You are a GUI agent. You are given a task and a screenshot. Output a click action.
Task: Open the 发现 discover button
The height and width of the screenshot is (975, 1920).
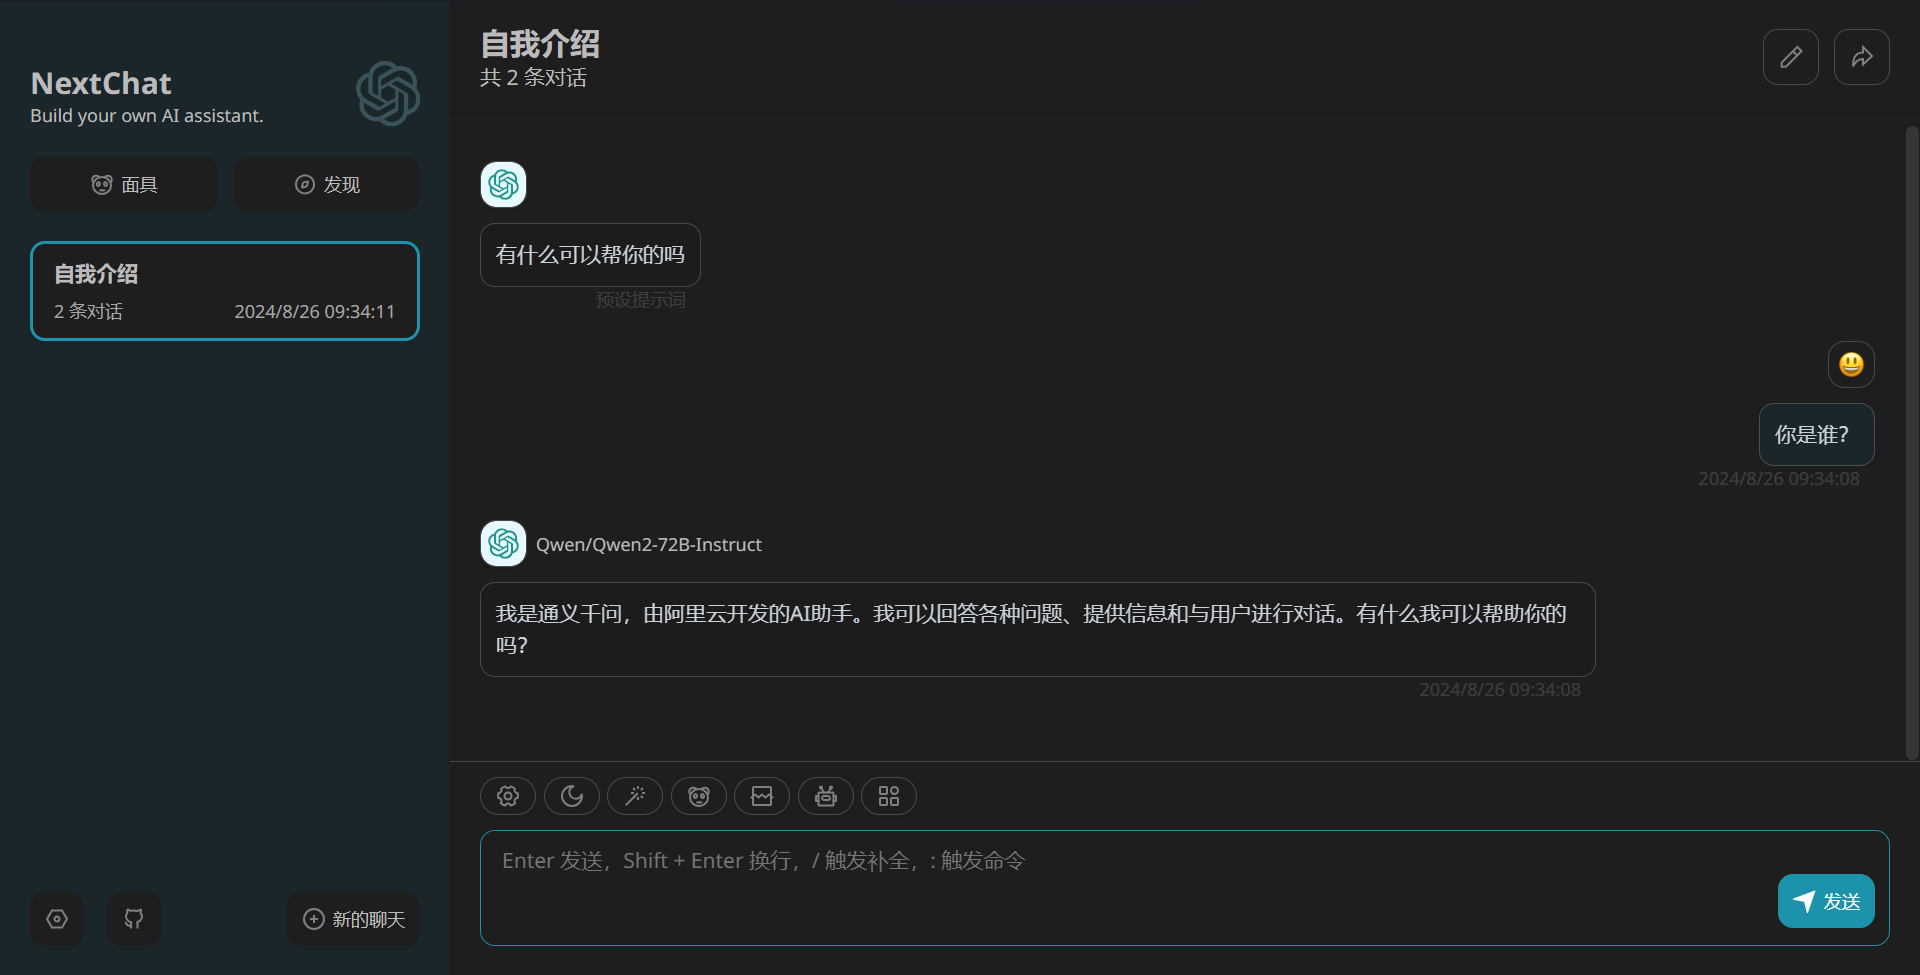(x=327, y=184)
